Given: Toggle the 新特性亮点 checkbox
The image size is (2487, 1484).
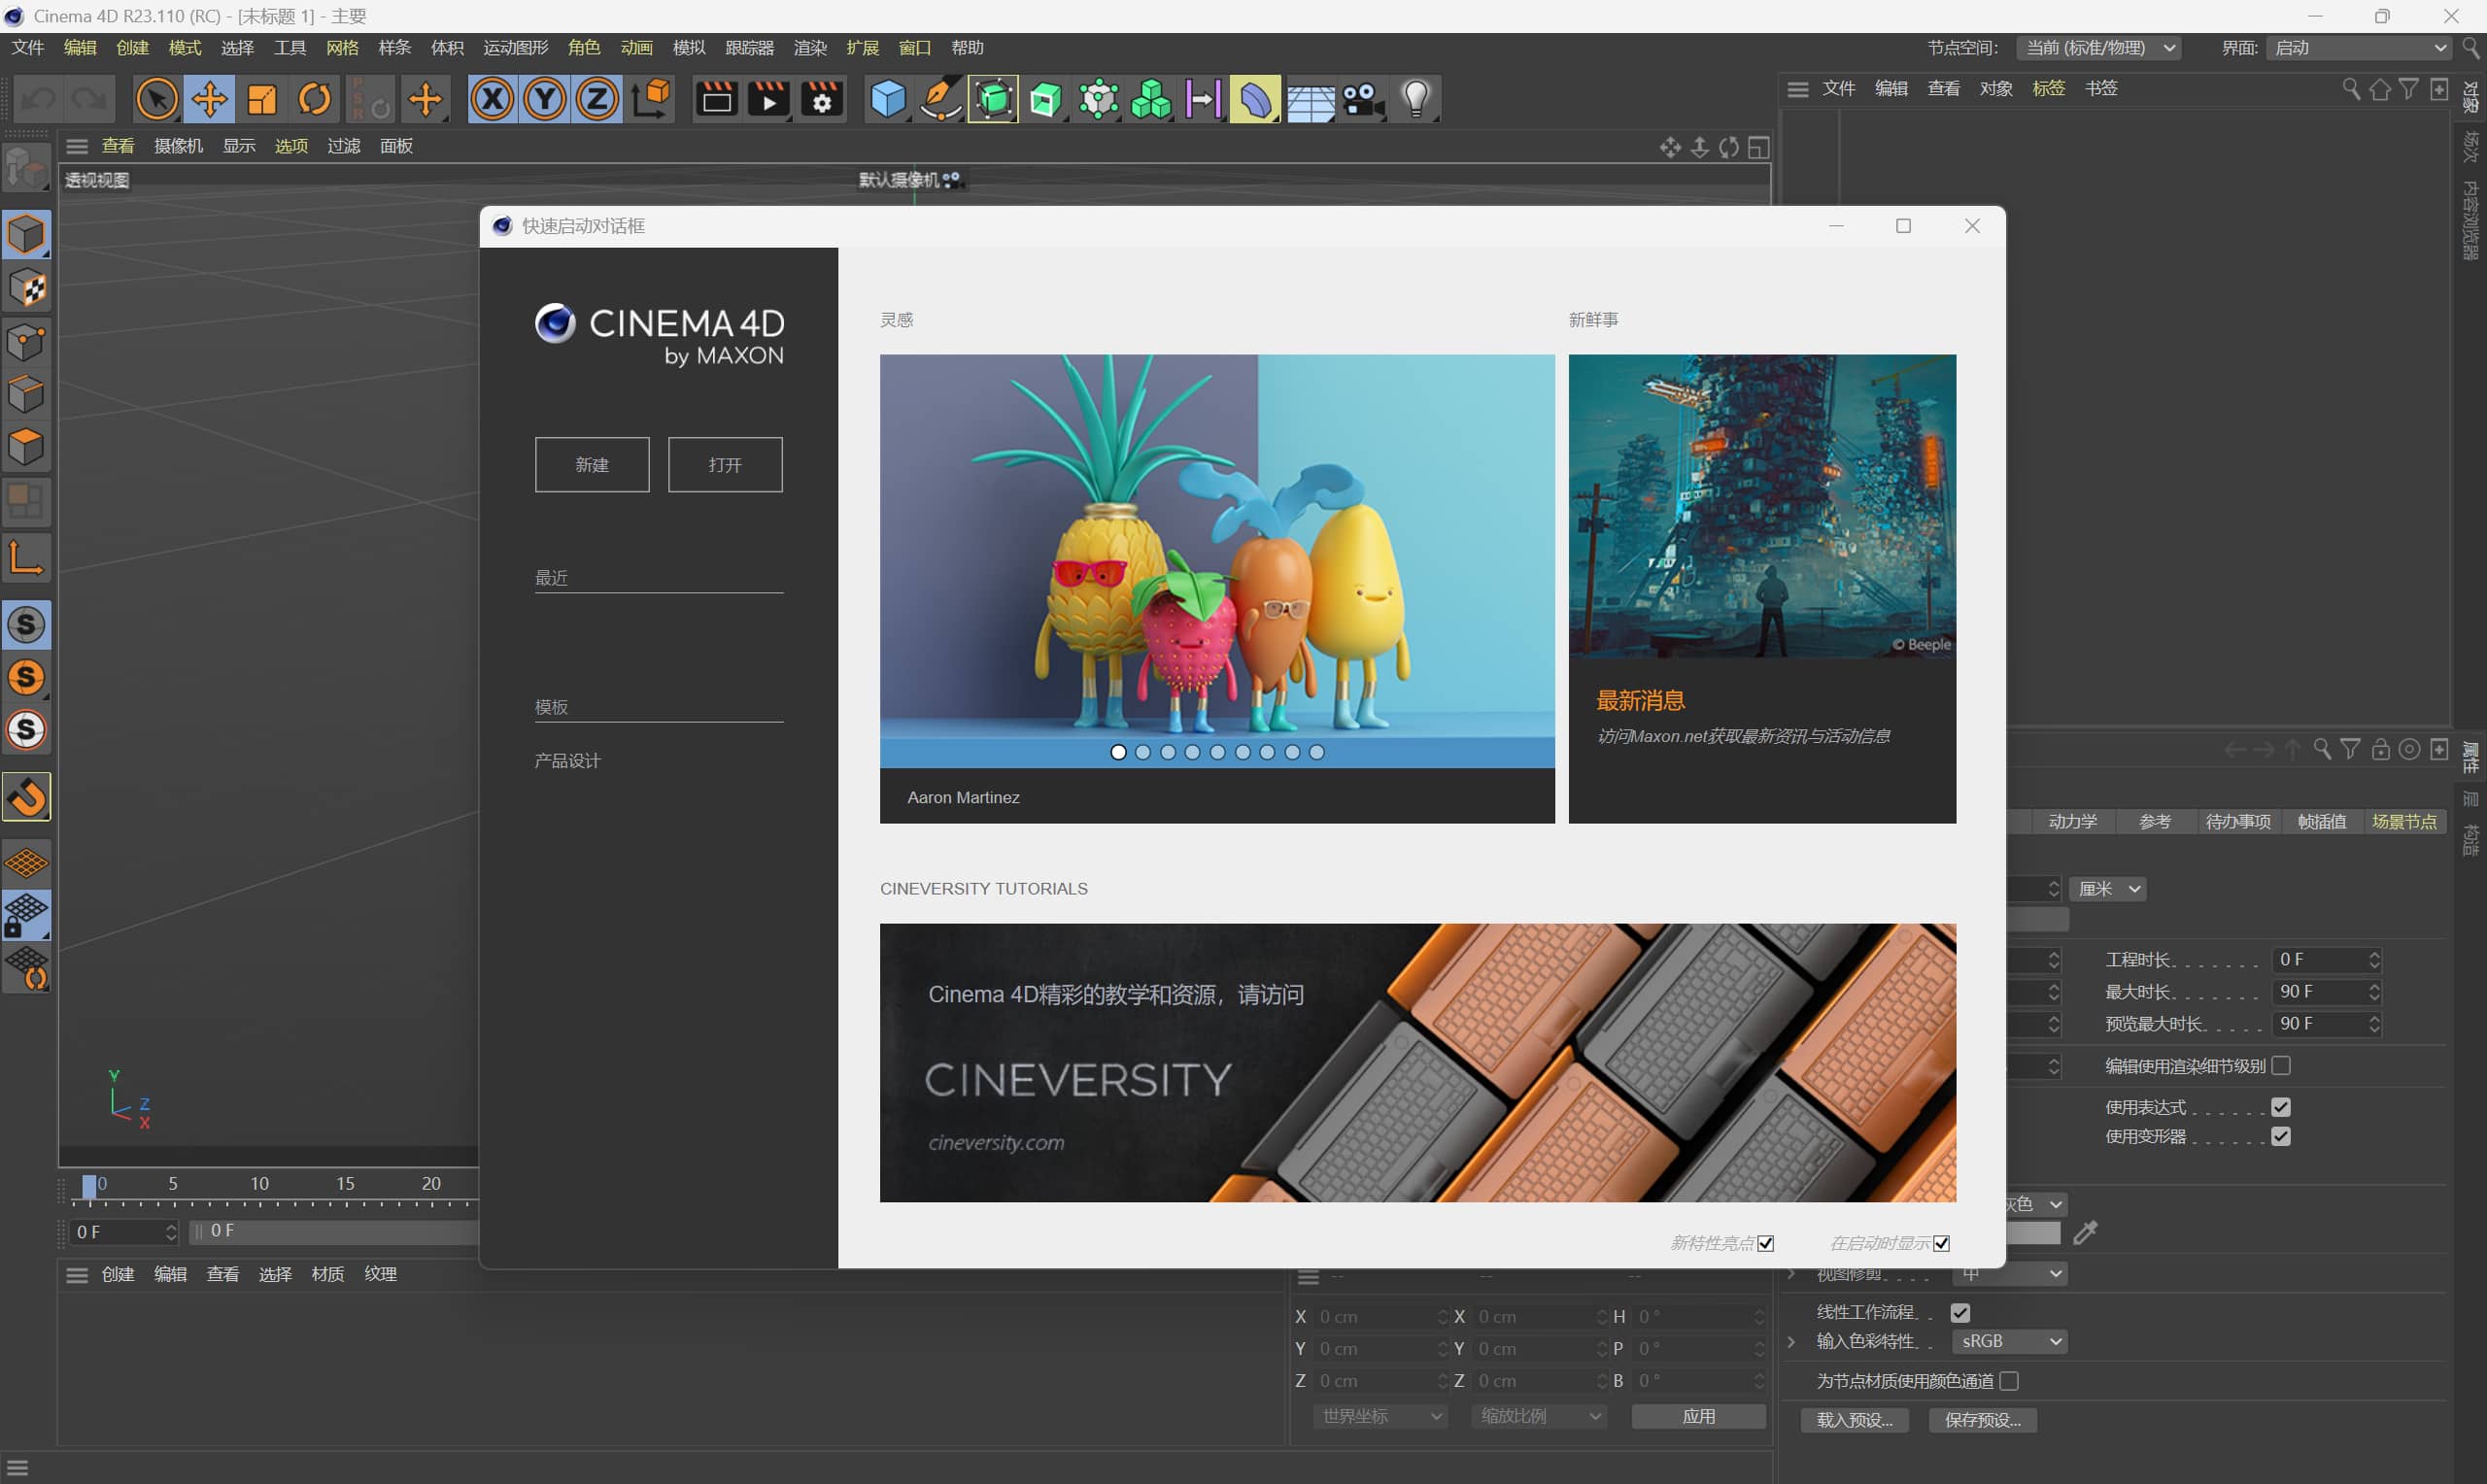Looking at the screenshot, I should pyautogui.click(x=1766, y=1243).
